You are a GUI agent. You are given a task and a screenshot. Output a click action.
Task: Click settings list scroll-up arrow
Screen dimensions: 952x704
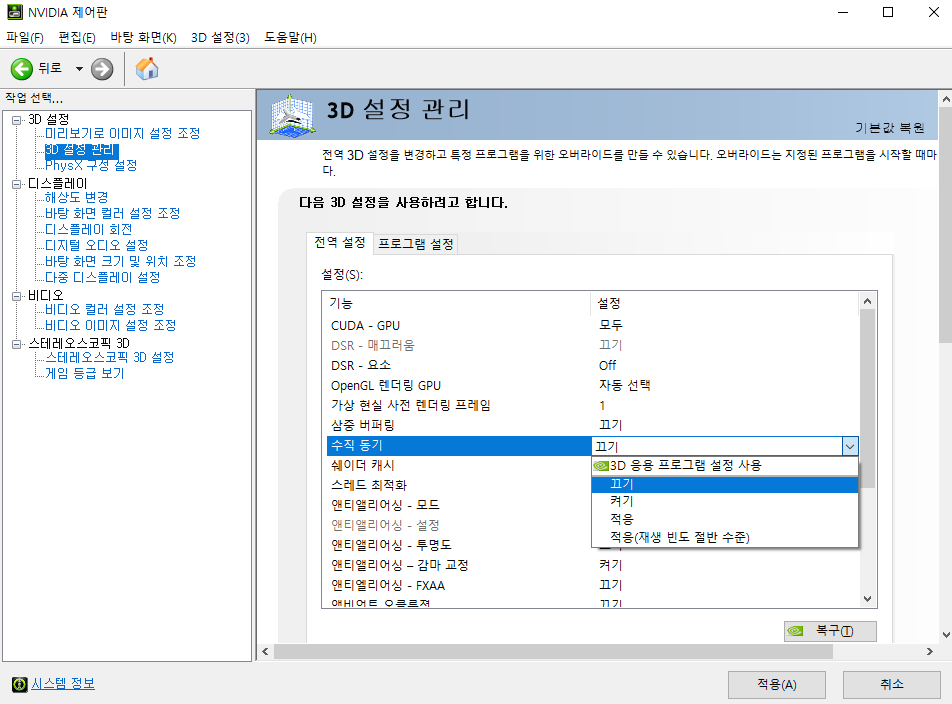click(x=868, y=301)
